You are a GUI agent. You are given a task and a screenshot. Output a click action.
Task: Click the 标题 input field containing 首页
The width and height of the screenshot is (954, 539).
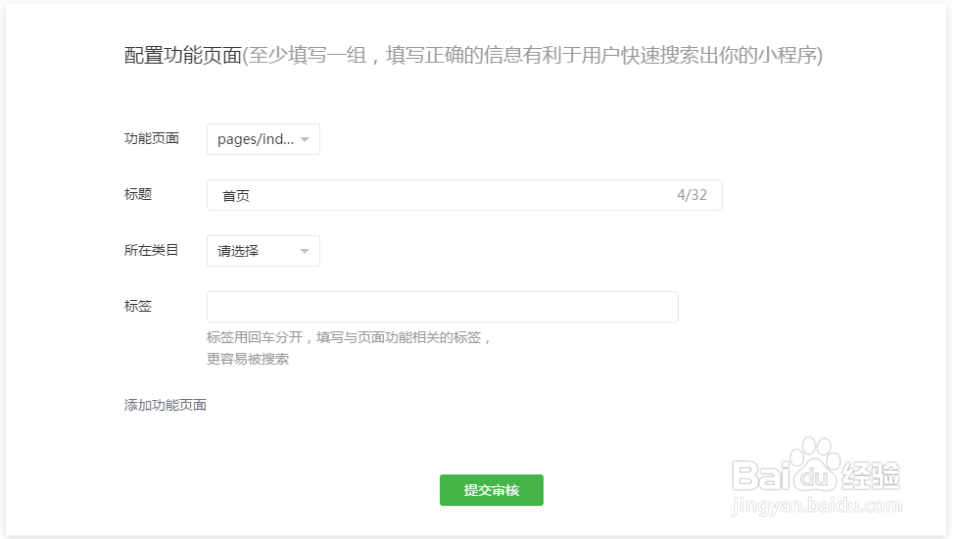464,195
